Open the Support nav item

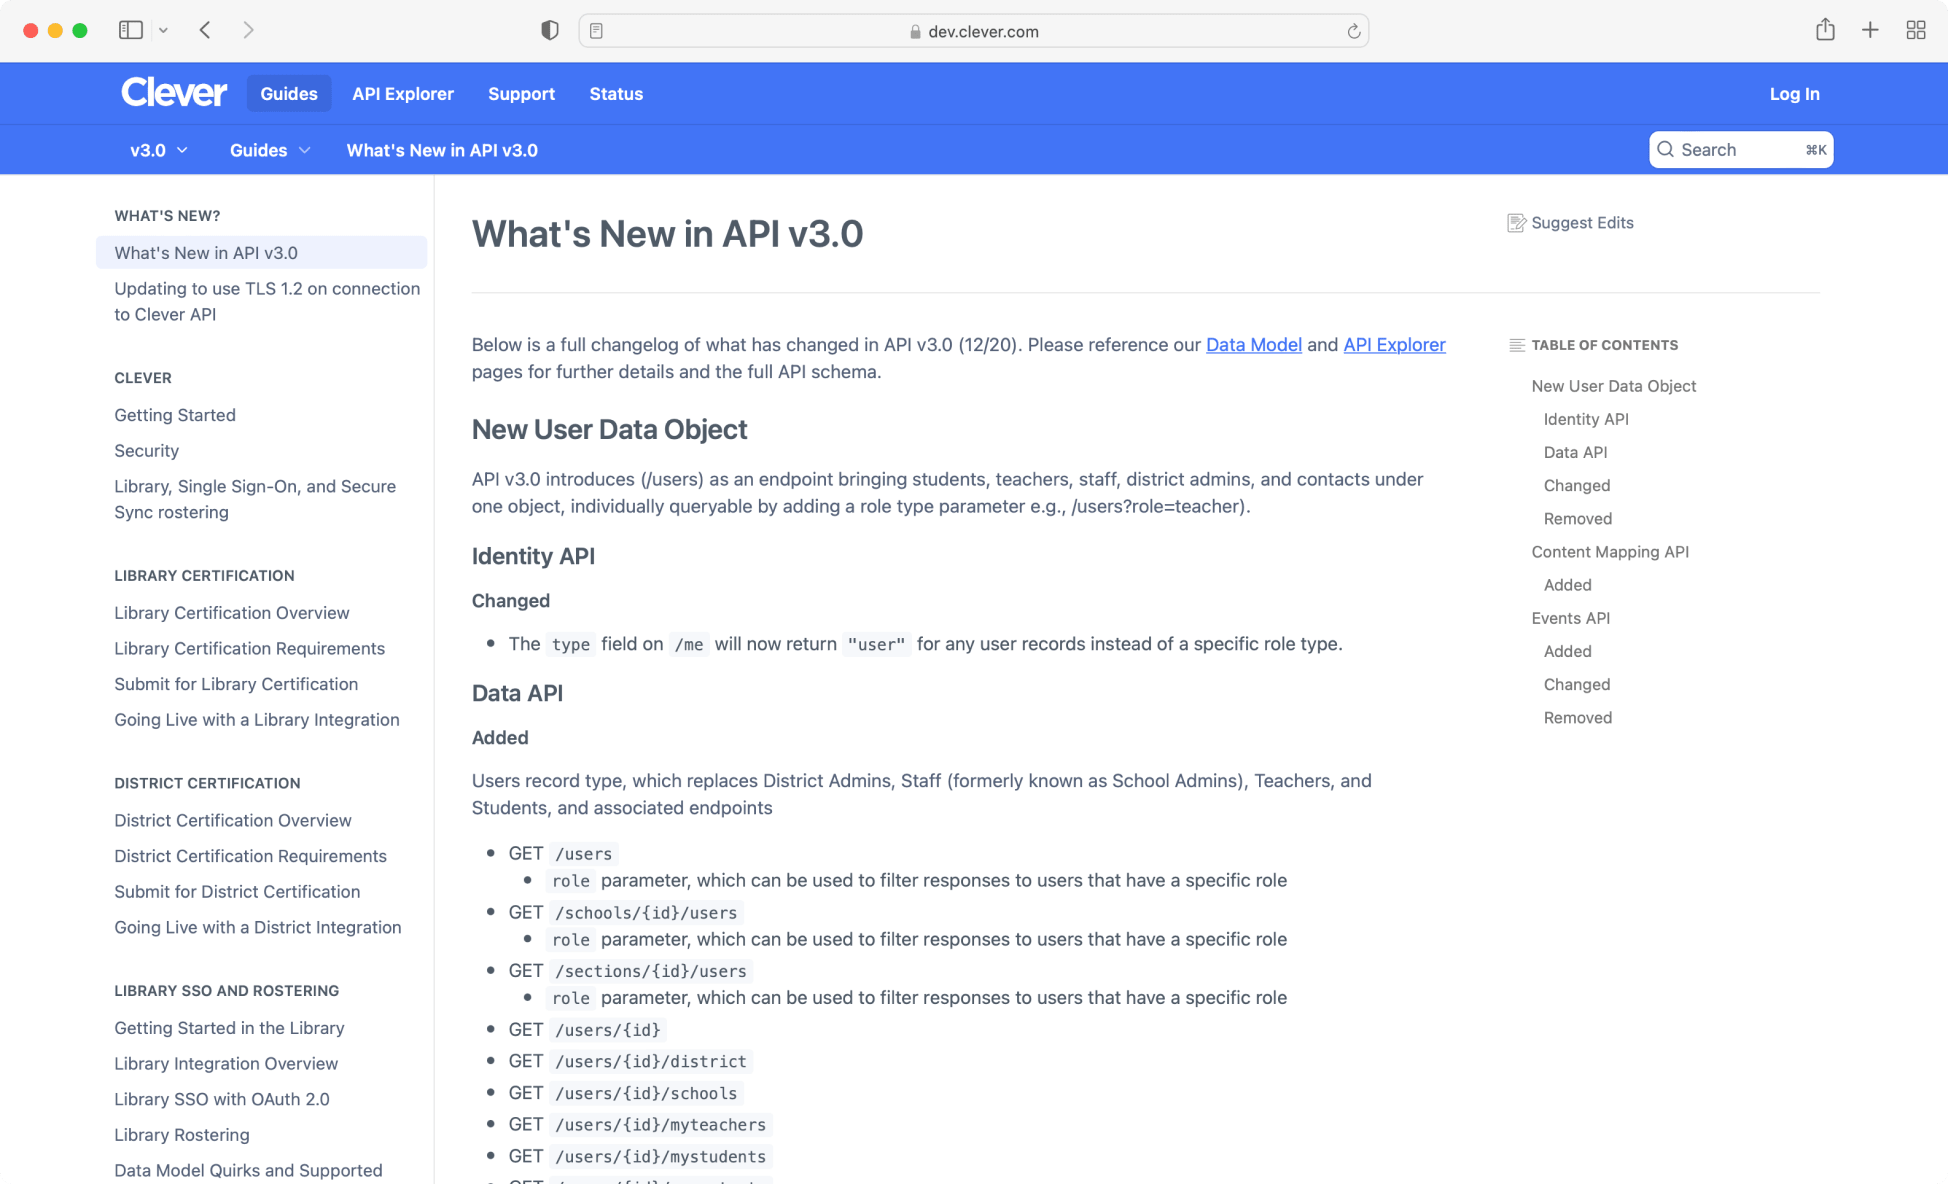pos(521,93)
